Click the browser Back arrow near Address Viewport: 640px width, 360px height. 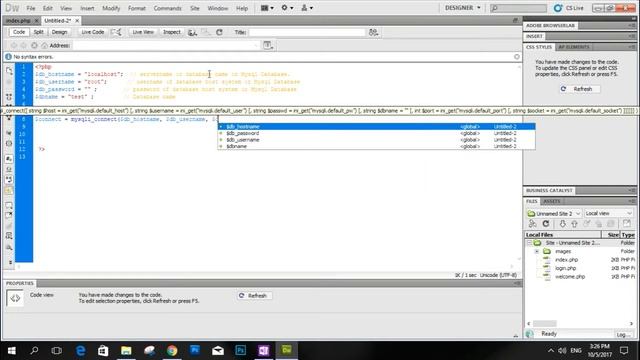[x=14, y=45]
